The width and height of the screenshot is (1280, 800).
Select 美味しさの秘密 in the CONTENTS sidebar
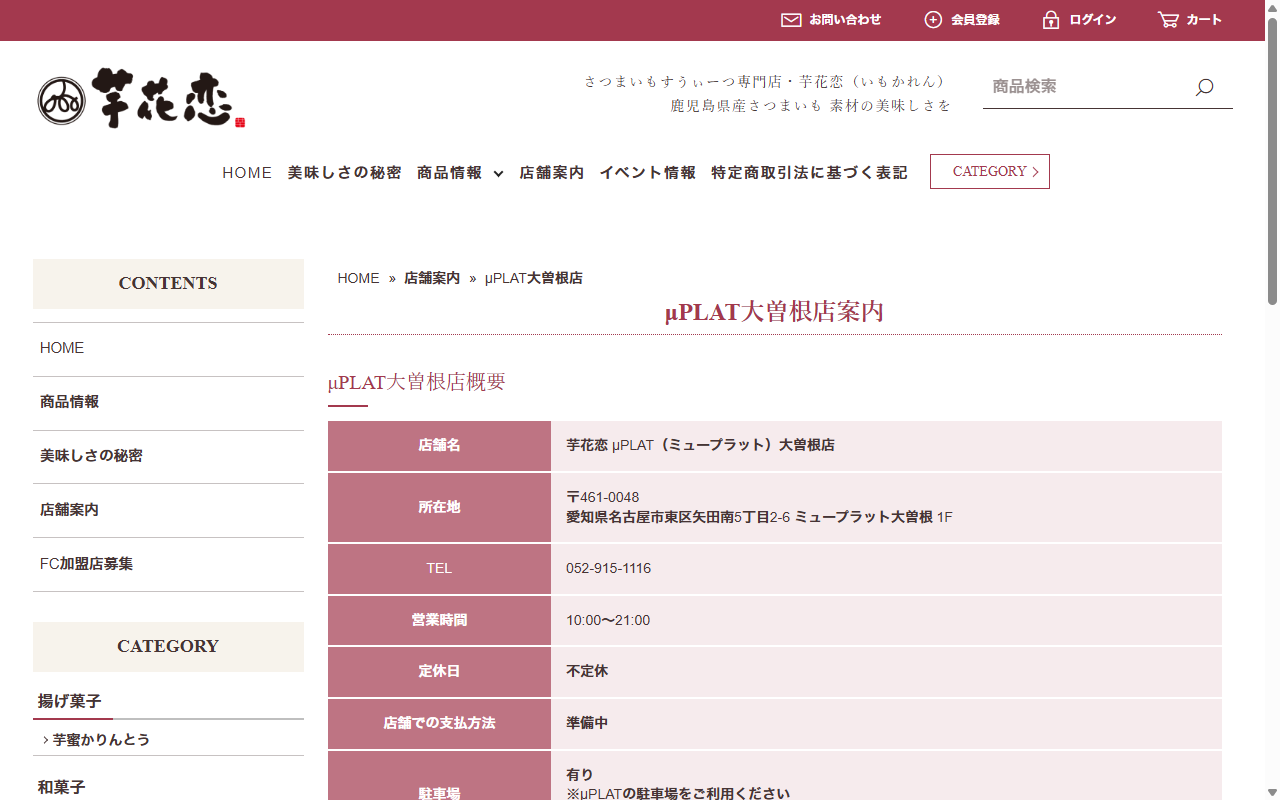(168, 456)
